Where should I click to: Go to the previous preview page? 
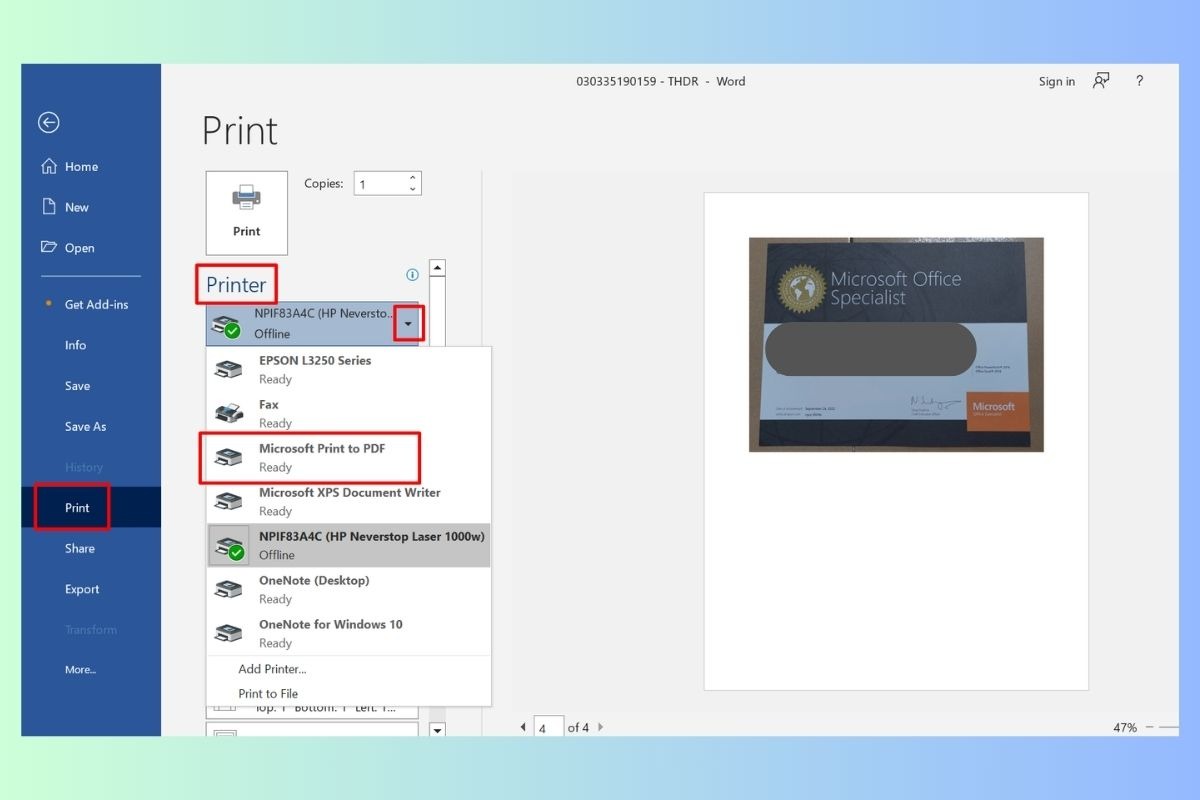[x=523, y=727]
